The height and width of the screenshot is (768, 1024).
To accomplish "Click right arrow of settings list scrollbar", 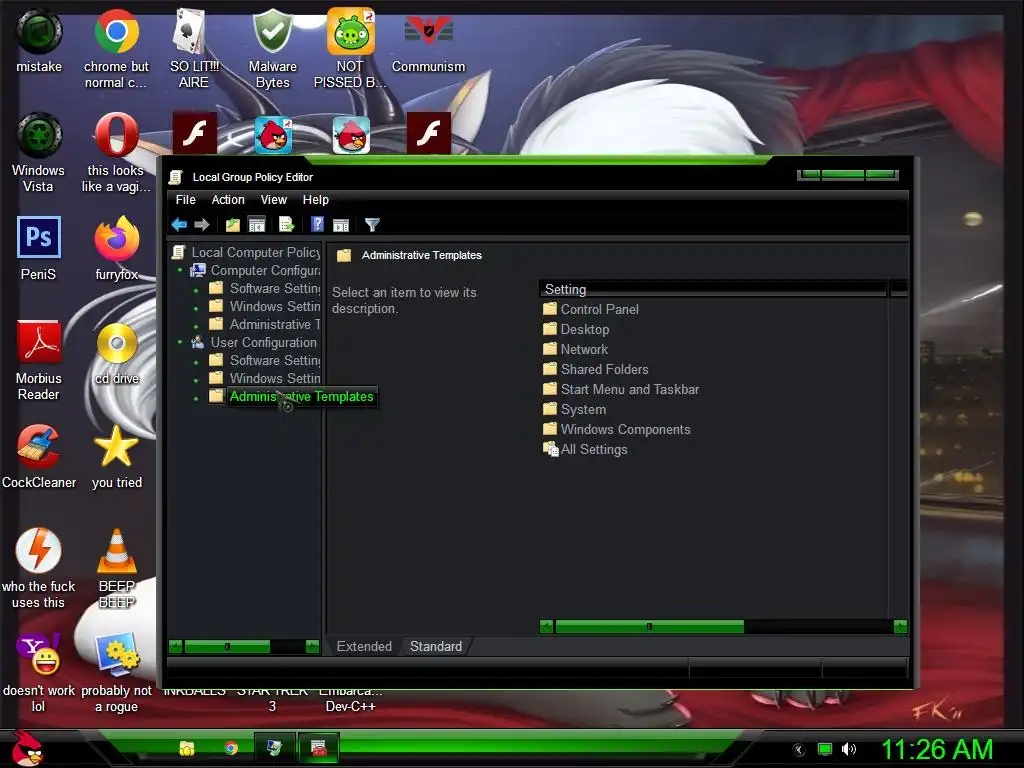I will [x=900, y=627].
